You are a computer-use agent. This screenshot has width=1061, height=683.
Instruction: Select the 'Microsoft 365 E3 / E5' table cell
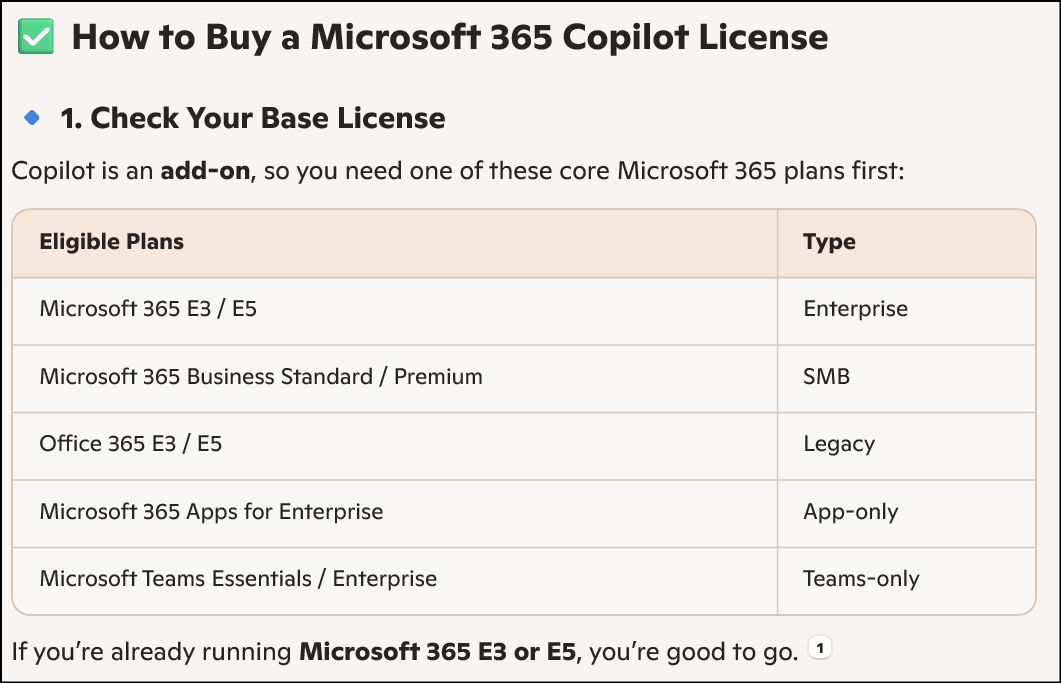tap(148, 309)
